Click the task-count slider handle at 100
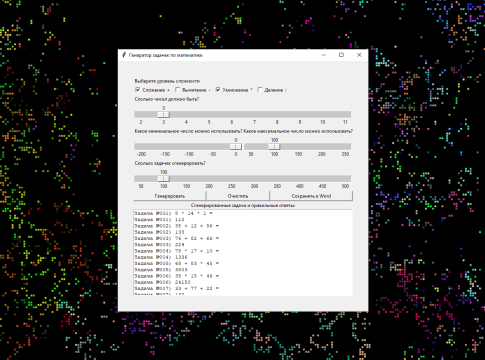The height and width of the screenshot is (360, 485). coord(163,179)
